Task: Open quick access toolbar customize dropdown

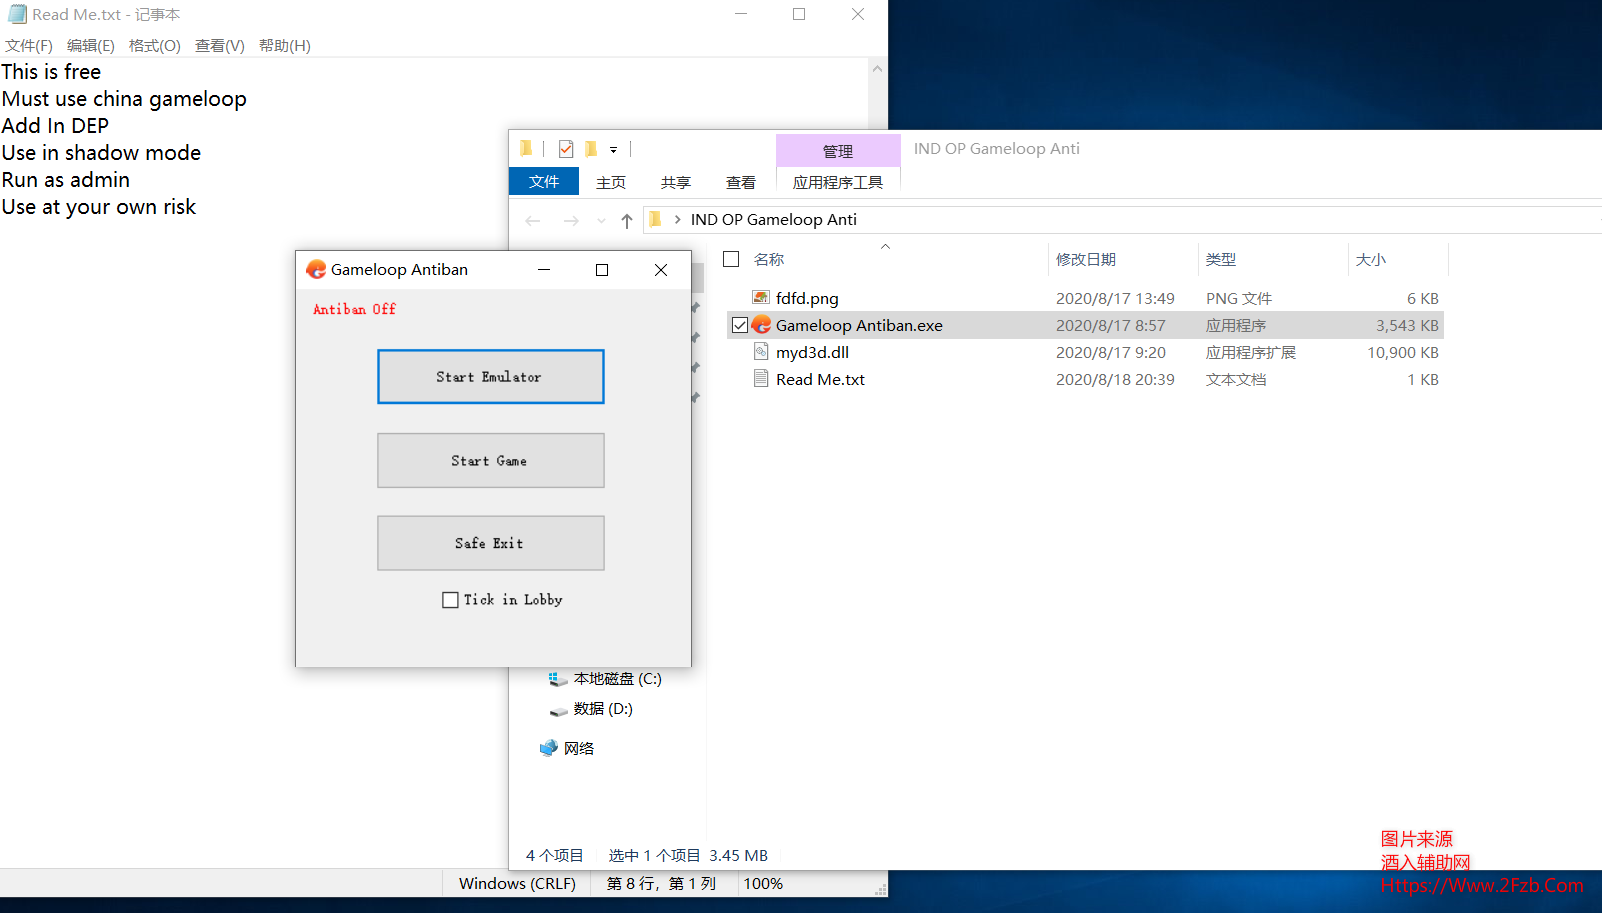Action: (x=614, y=150)
